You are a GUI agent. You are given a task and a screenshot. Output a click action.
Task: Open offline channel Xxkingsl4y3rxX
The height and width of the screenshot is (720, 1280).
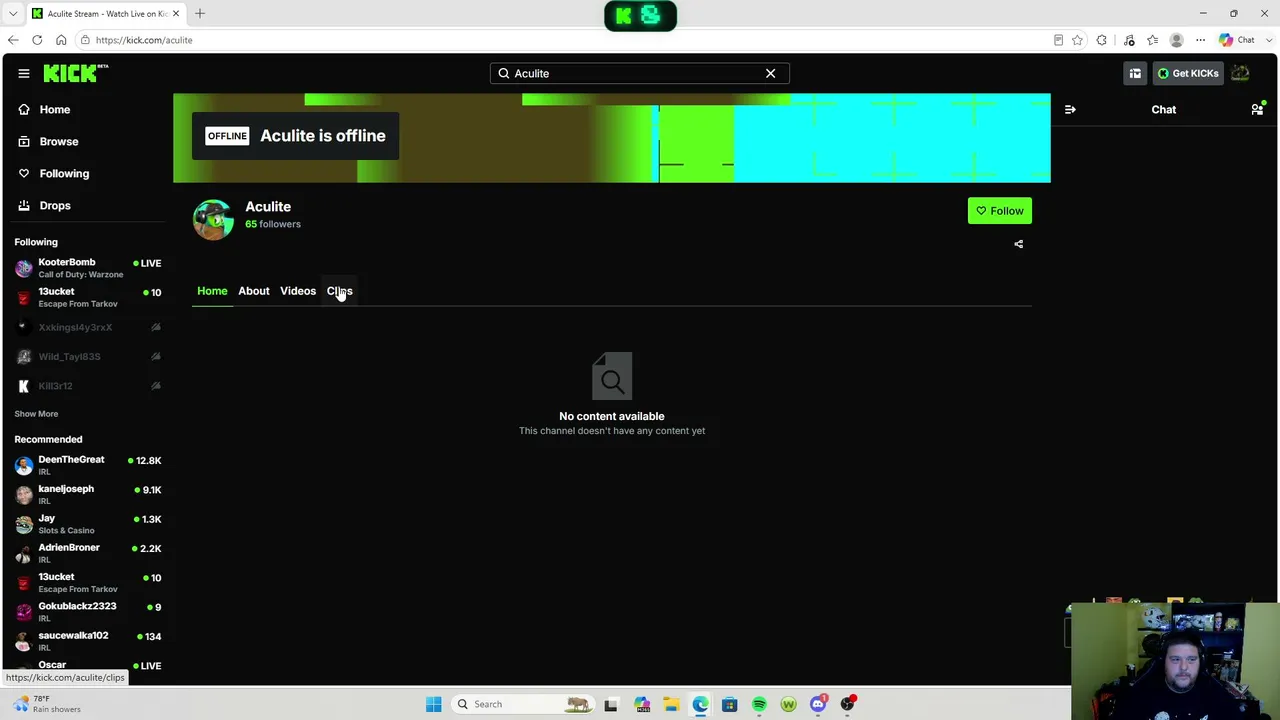pos(88,327)
